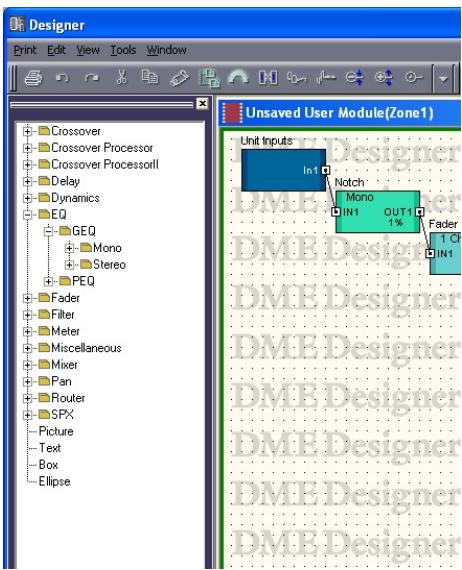The width and height of the screenshot is (462, 570).
Task: Expand the Meter folder
Action: 27,332
